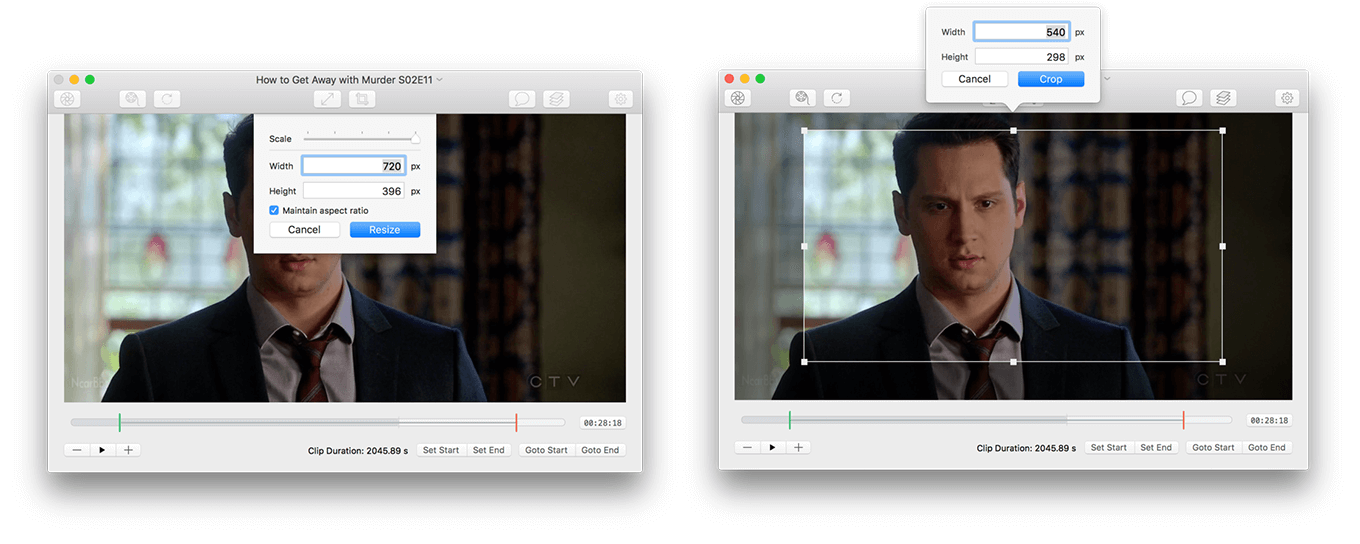This screenshot has height=544, width=1360.
Task: Click Clip Duration 2045.89 s in the Crop window
Action: pos(1026,448)
